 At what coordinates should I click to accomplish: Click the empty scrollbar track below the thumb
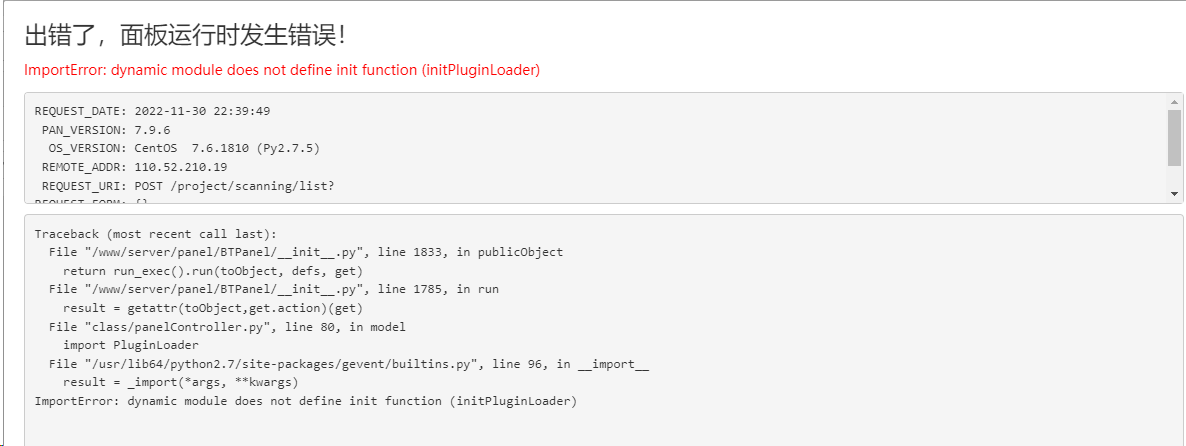pyautogui.click(x=1174, y=176)
